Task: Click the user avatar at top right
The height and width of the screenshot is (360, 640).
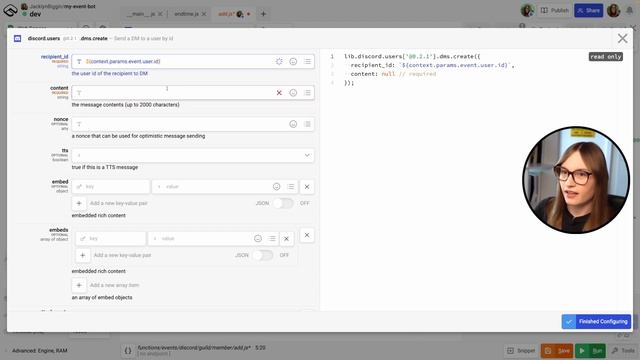Action: pos(613,11)
